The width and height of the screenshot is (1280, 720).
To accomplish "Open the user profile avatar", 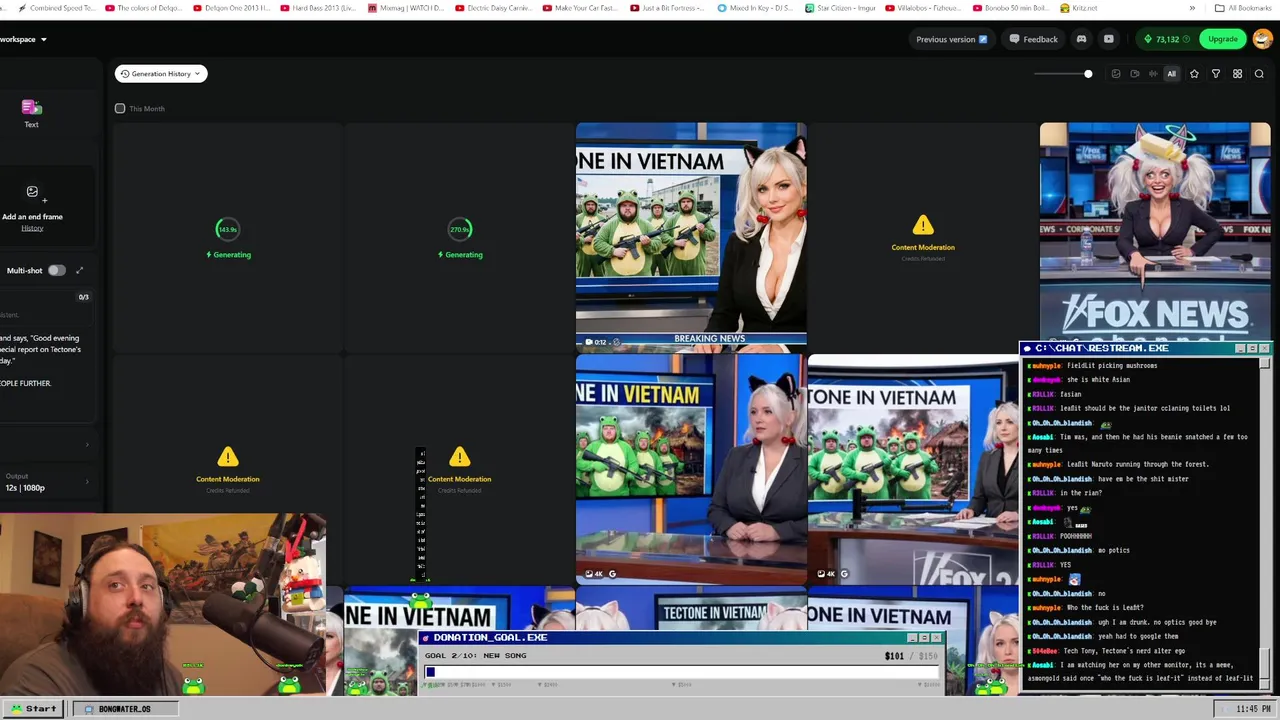I will pos(1261,39).
